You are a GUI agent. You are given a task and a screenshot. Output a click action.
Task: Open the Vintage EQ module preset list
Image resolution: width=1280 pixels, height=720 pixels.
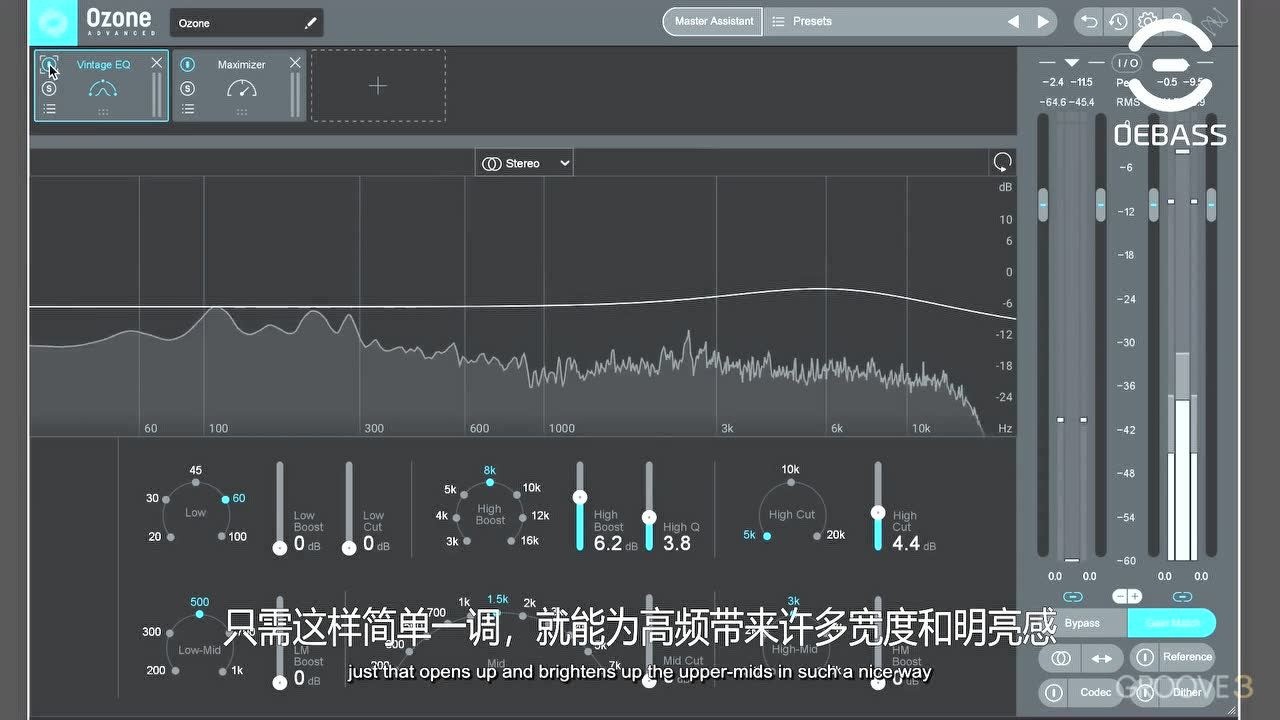tap(49, 109)
